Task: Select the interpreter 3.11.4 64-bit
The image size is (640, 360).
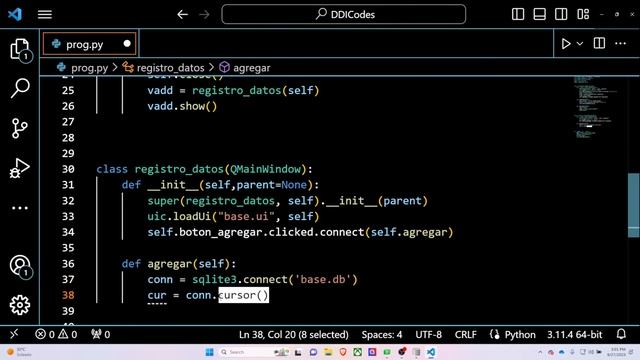Action: (x=575, y=335)
